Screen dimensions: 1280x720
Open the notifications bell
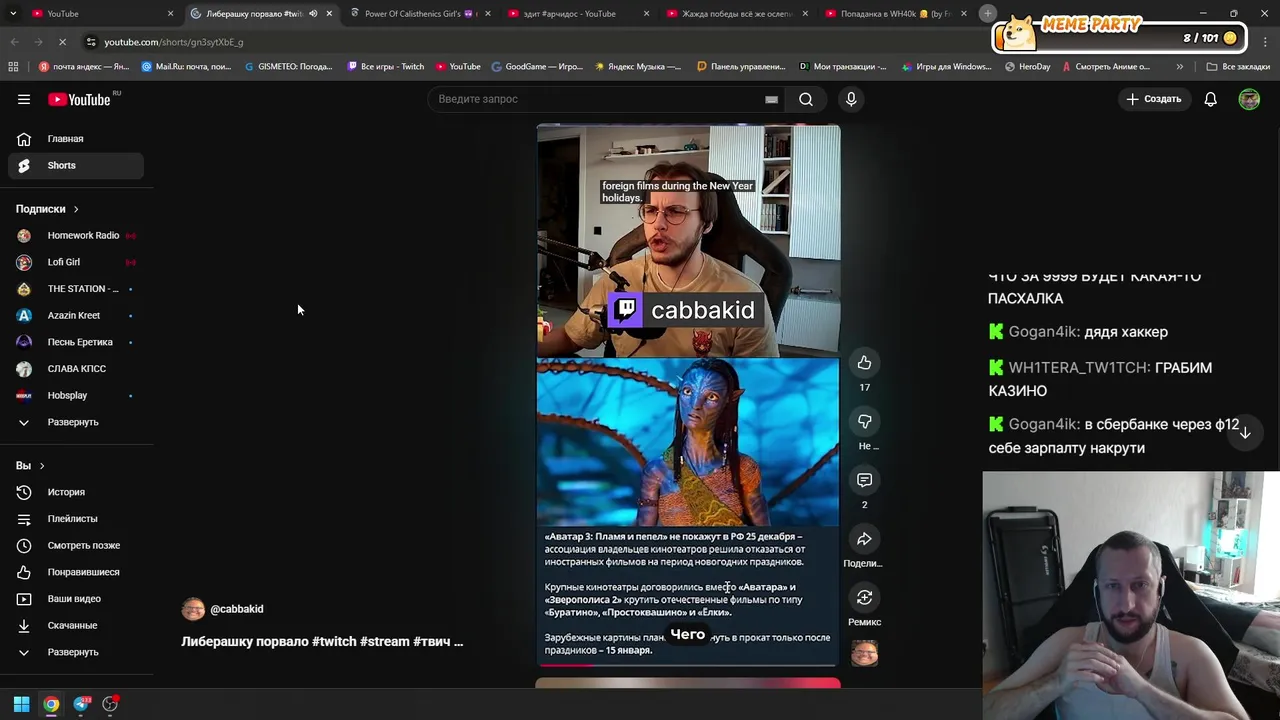1210,99
